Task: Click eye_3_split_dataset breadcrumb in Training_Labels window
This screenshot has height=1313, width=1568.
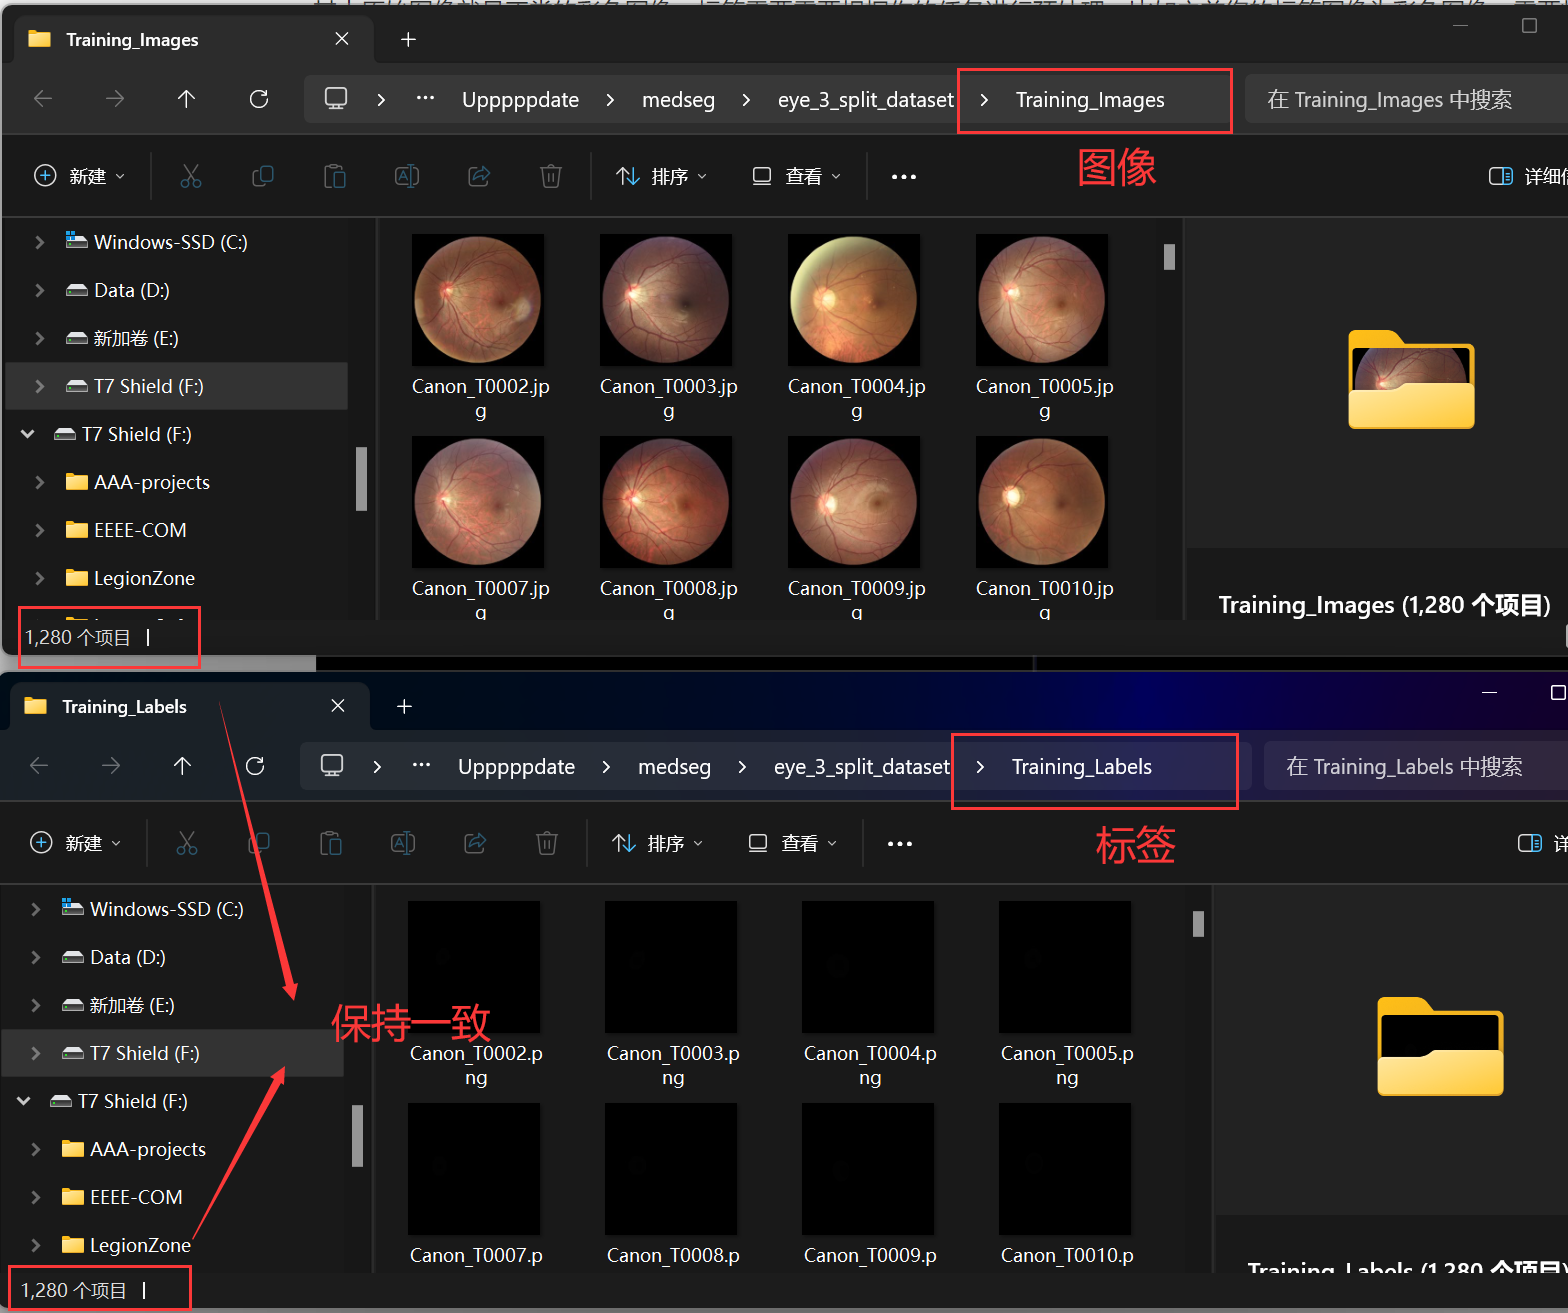Action: [x=862, y=767]
